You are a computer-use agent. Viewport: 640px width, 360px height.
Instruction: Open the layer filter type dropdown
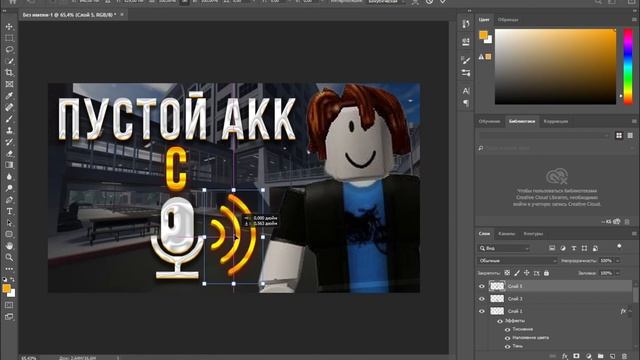click(504, 248)
